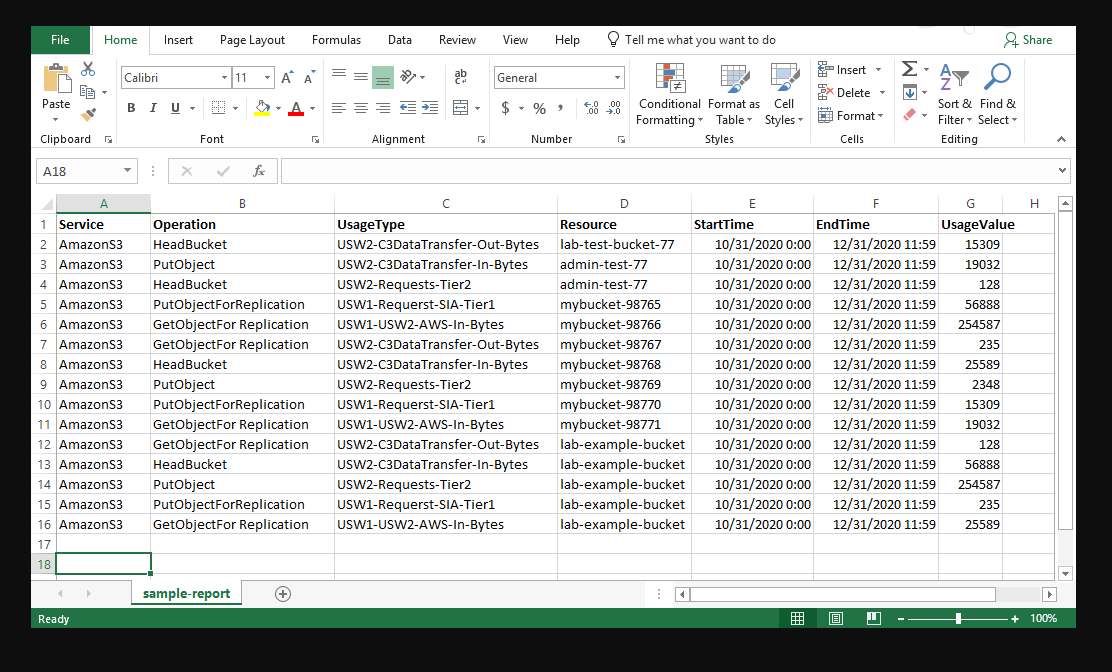Switch to the Formulas tab
This screenshot has height=672, width=1112.
click(336, 40)
